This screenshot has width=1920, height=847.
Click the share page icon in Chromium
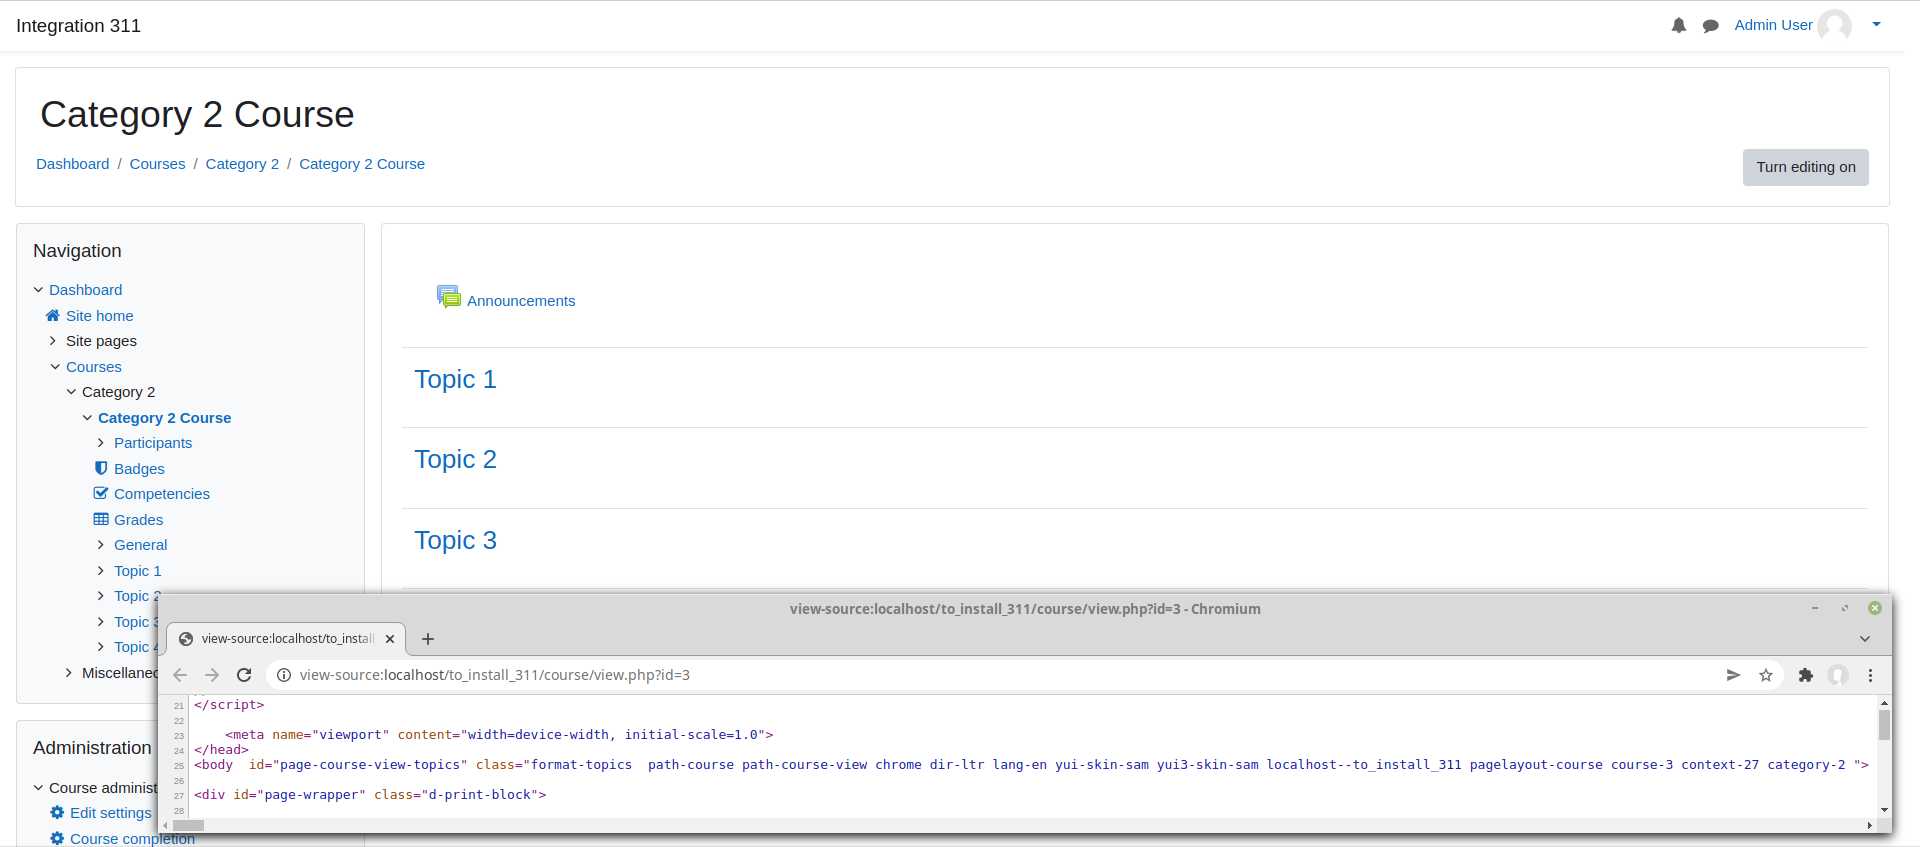coord(1734,675)
